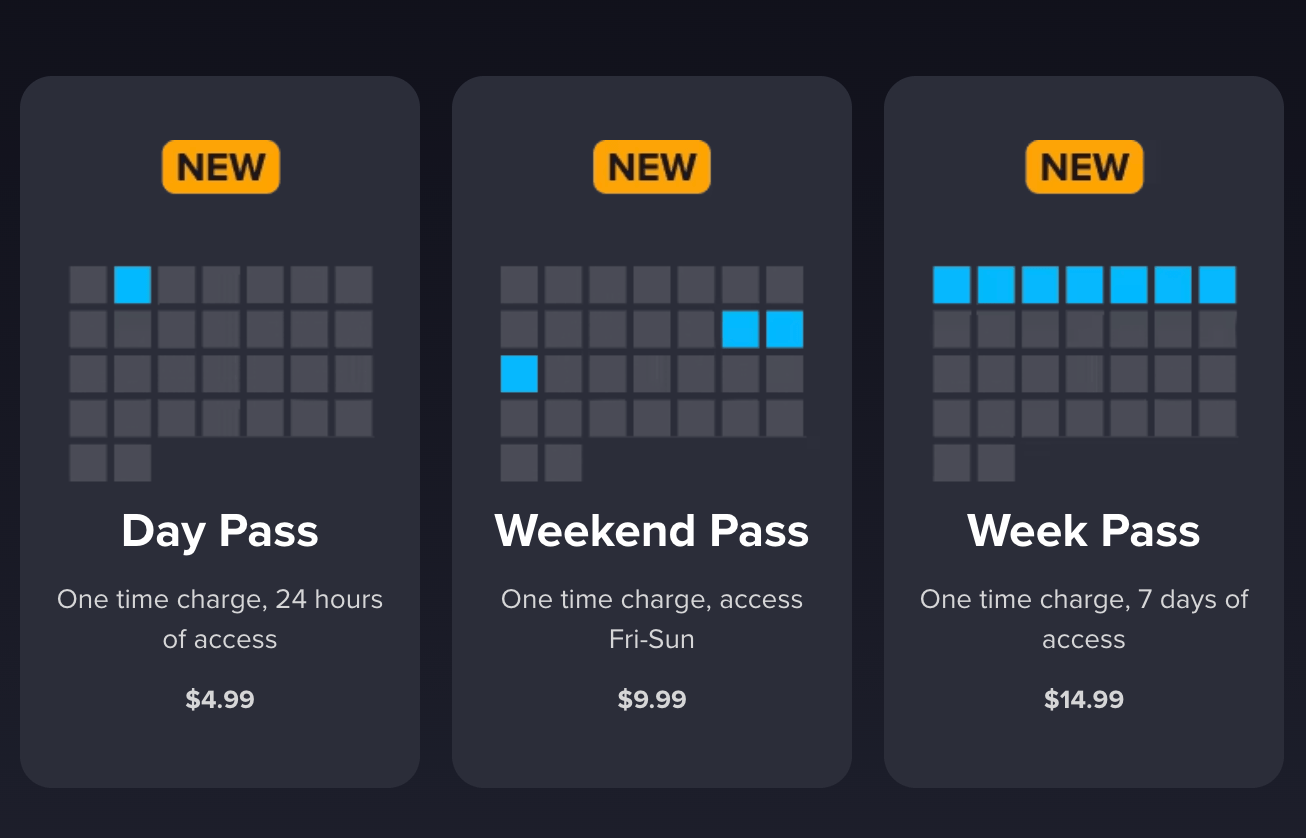The height and width of the screenshot is (838, 1306).
Task: Click the NEW badge on the Week Pass card
Action: 1084,166
